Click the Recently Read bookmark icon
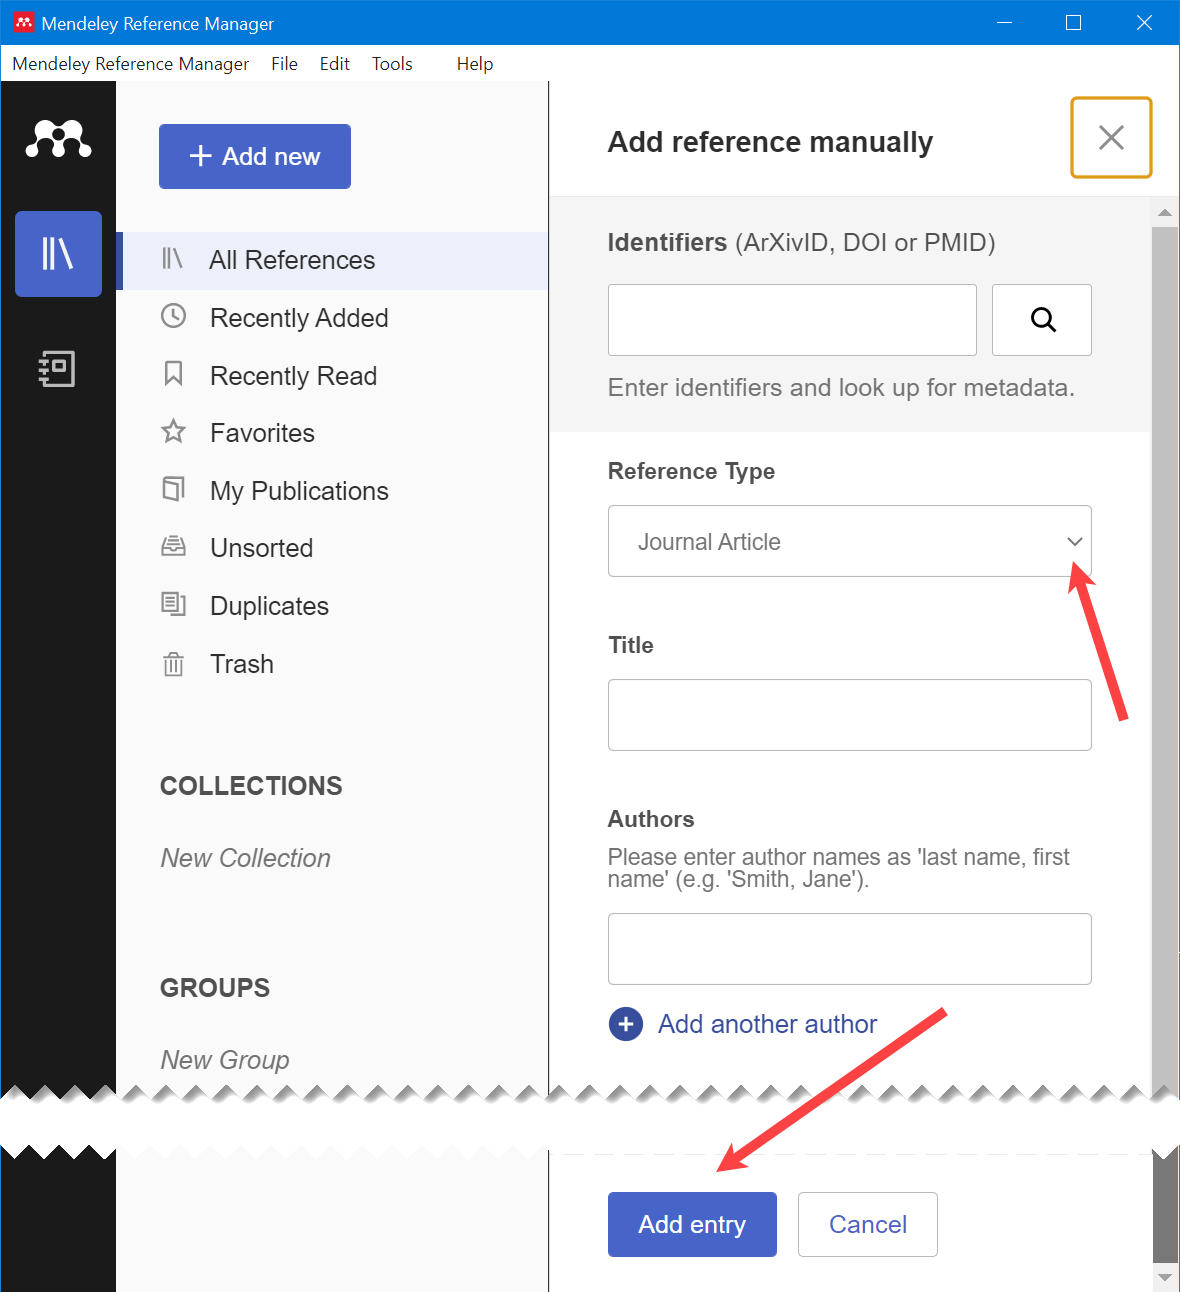Screen dimensions: 1180x1292 click(x=173, y=374)
